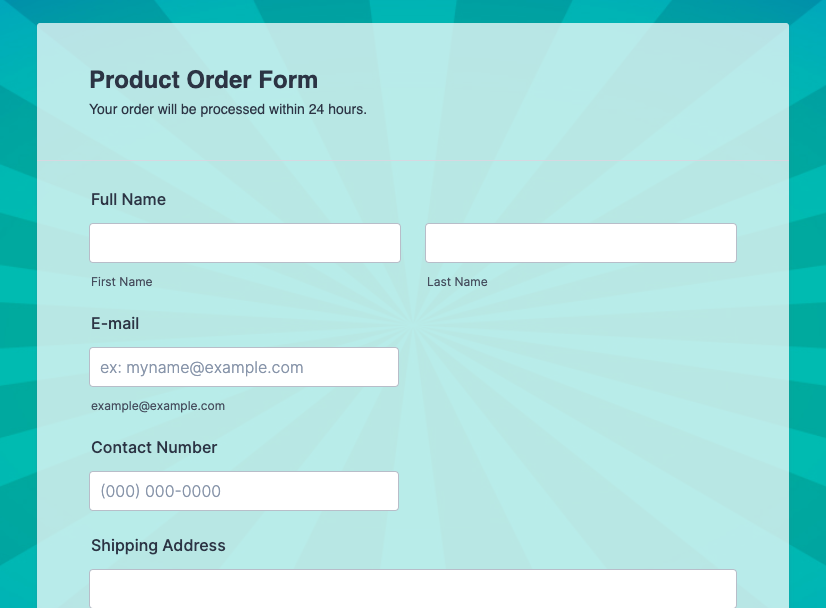Select the Contact Number phone field
826x608 pixels.
pyautogui.click(x=244, y=491)
